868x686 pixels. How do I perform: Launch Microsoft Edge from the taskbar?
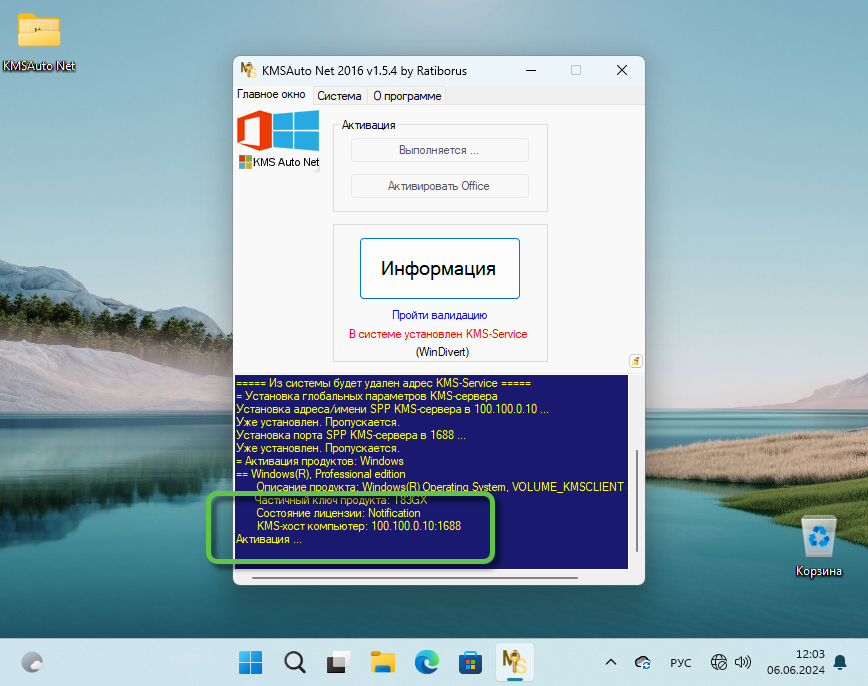point(427,662)
